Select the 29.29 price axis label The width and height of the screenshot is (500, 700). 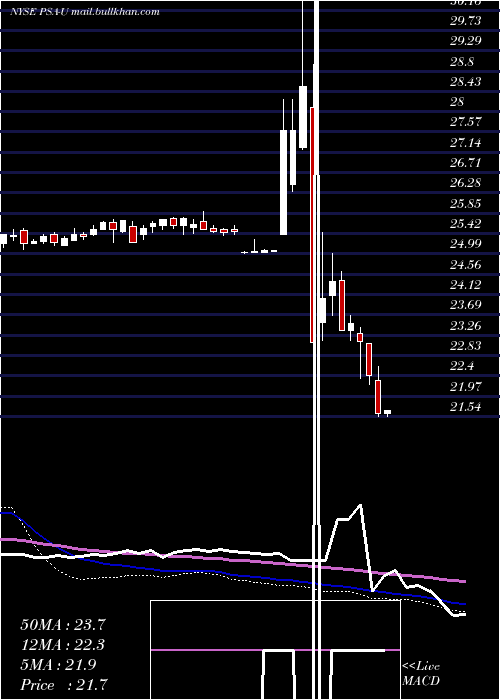[466, 41]
